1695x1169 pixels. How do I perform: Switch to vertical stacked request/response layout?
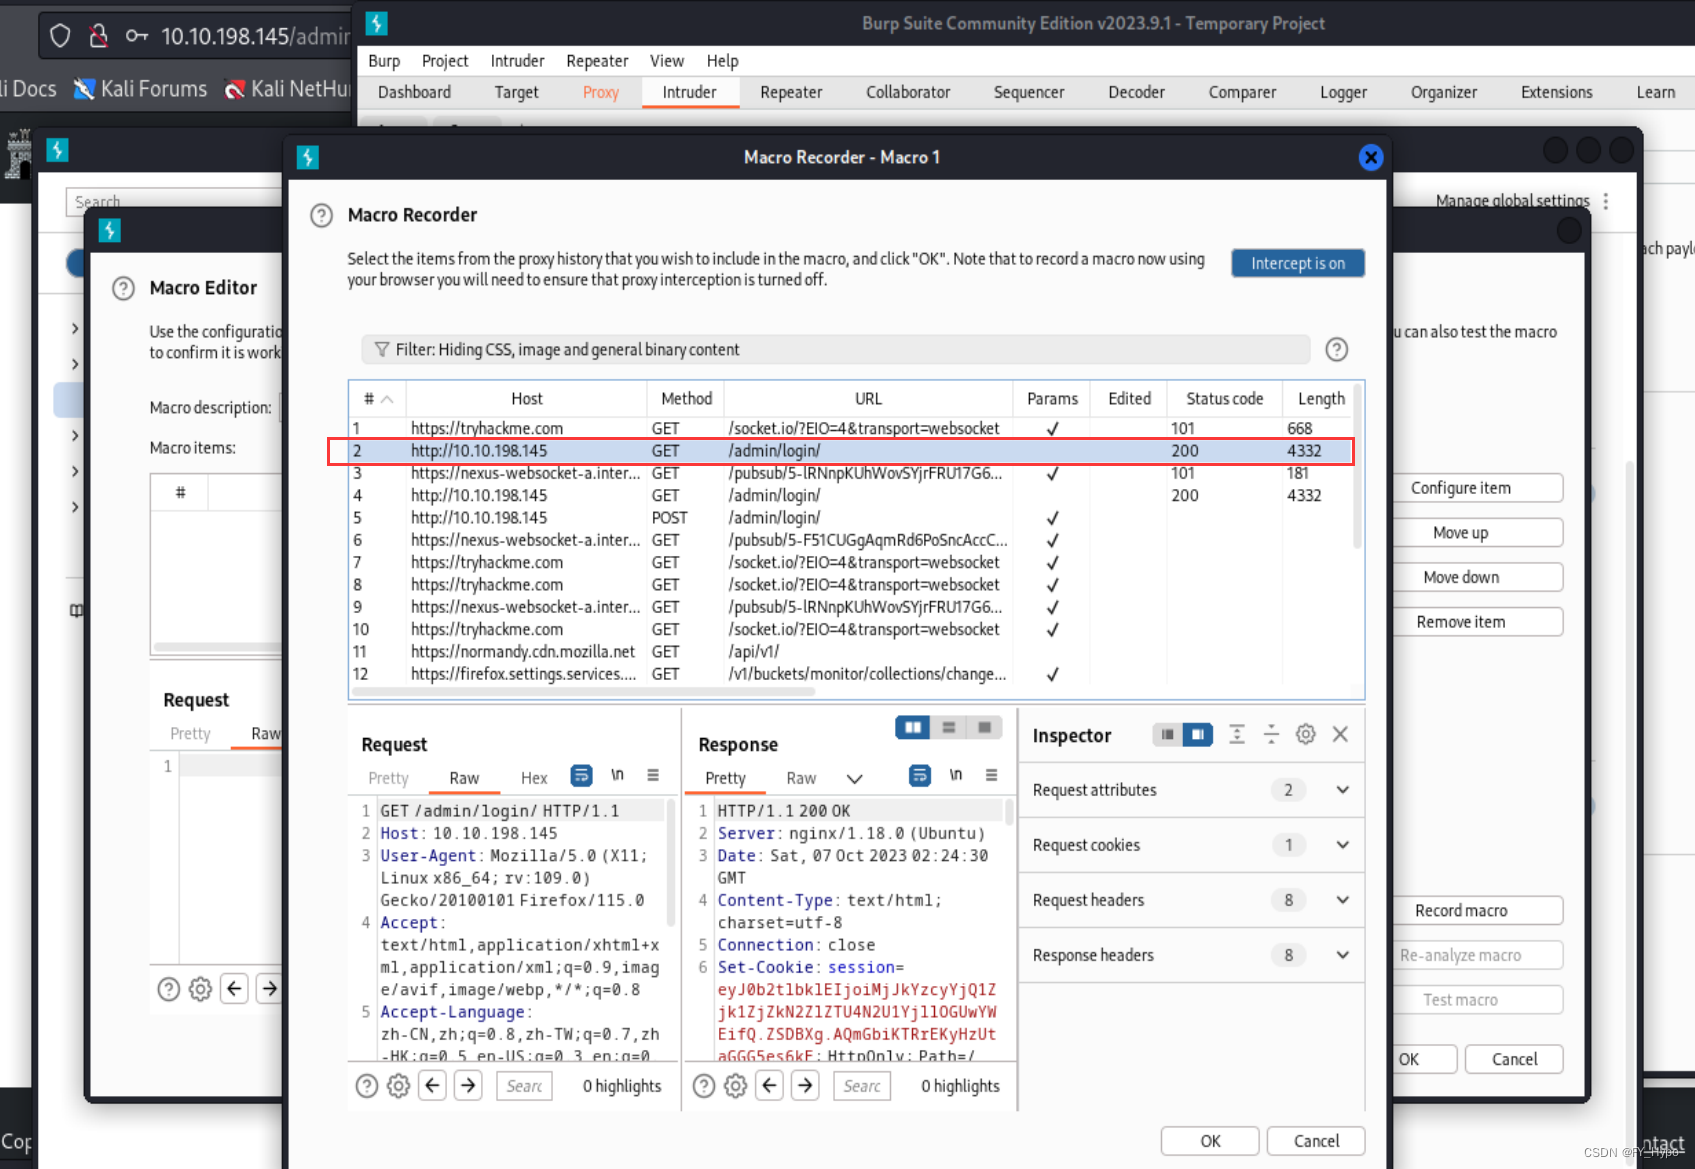click(x=949, y=727)
